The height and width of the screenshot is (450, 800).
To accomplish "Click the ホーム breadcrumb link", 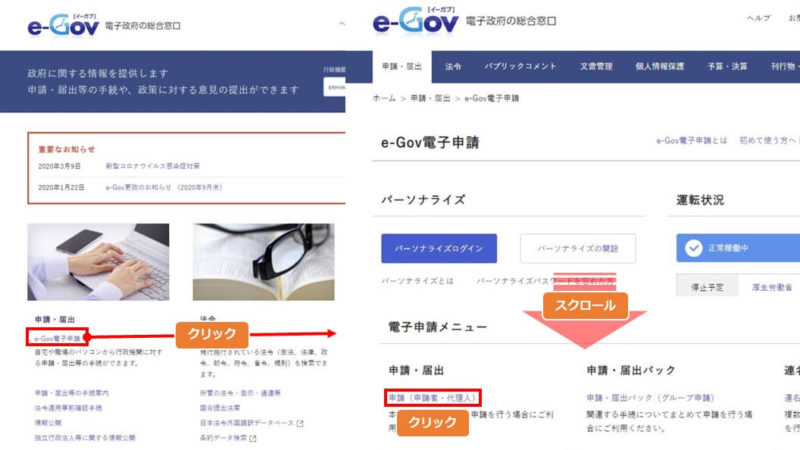I will [384, 98].
